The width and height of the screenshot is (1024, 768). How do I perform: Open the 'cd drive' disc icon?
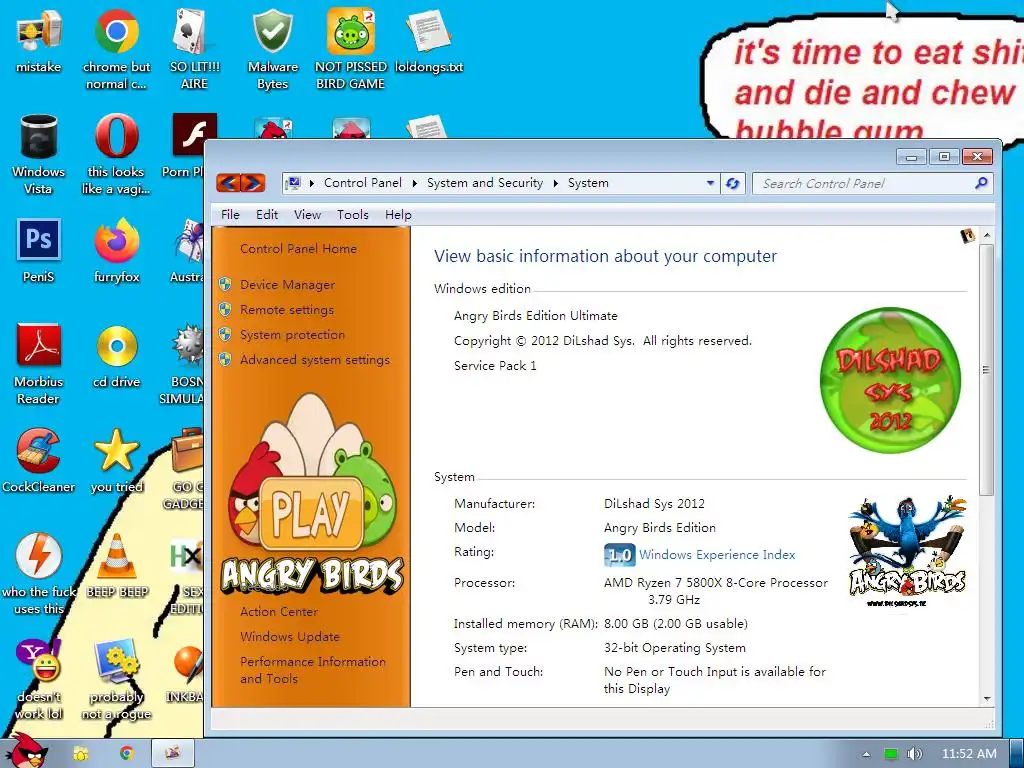(116, 356)
